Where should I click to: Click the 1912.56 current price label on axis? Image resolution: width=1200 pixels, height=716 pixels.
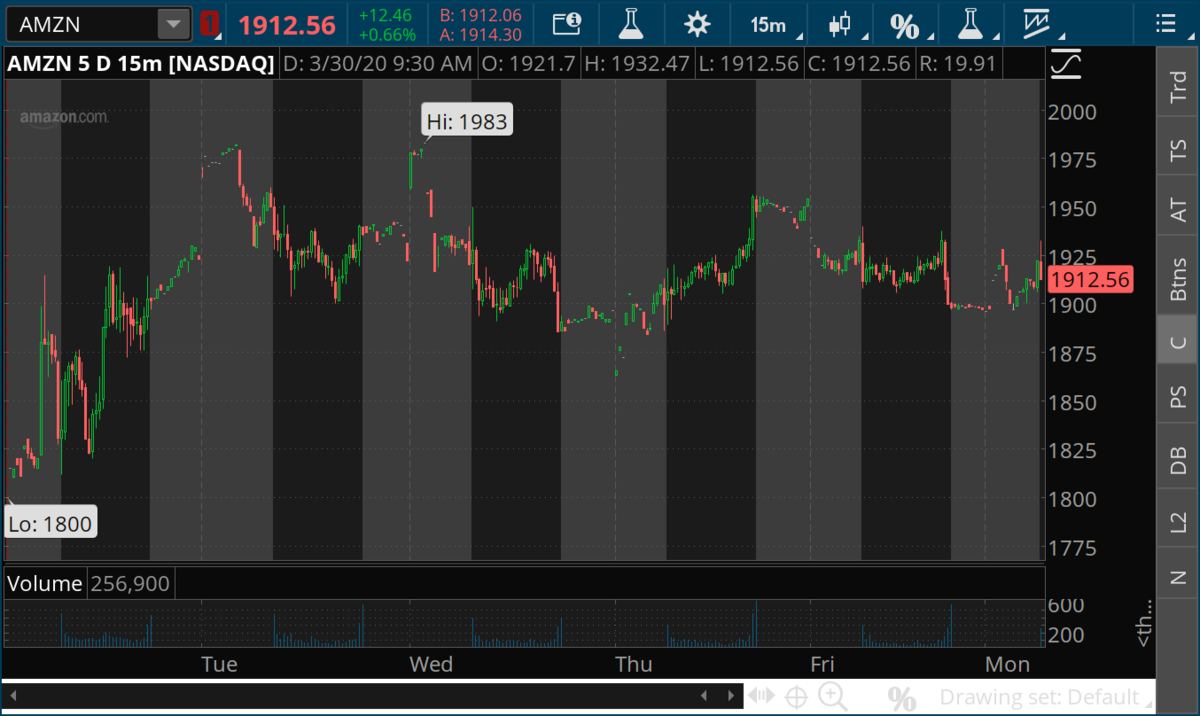click(x=1090, y=280)
